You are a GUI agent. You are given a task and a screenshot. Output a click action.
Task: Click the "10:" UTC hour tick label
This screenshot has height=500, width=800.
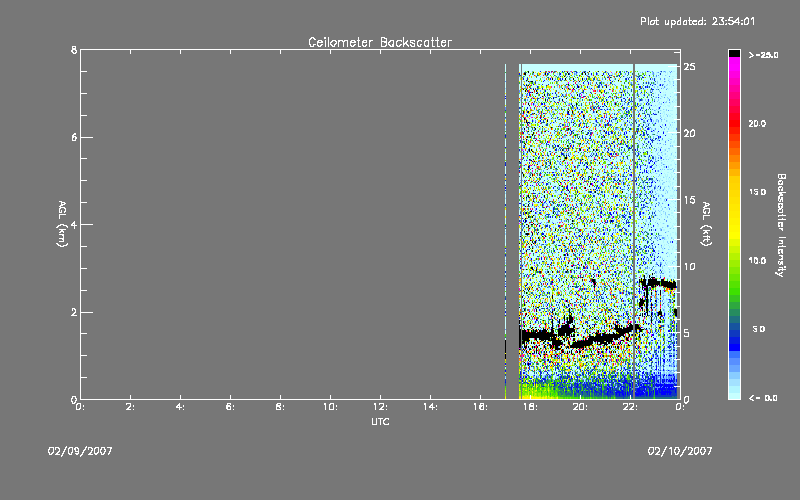coord(330,407)
